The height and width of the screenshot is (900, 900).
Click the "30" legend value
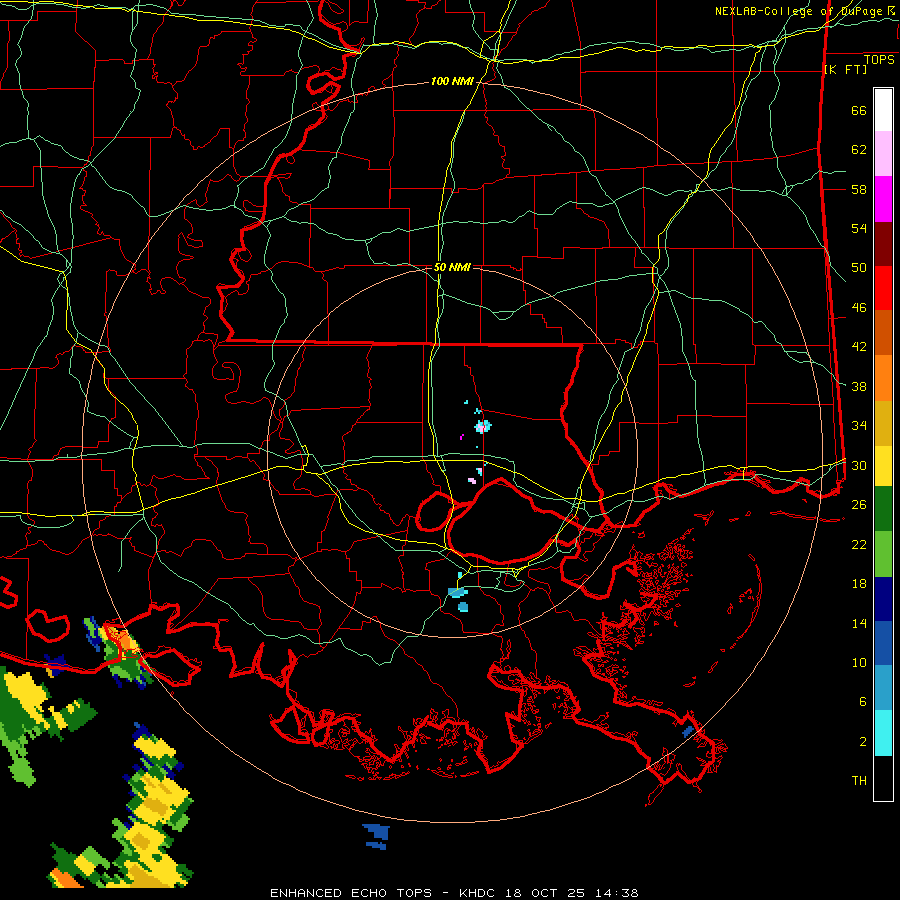tap(859, 465)
